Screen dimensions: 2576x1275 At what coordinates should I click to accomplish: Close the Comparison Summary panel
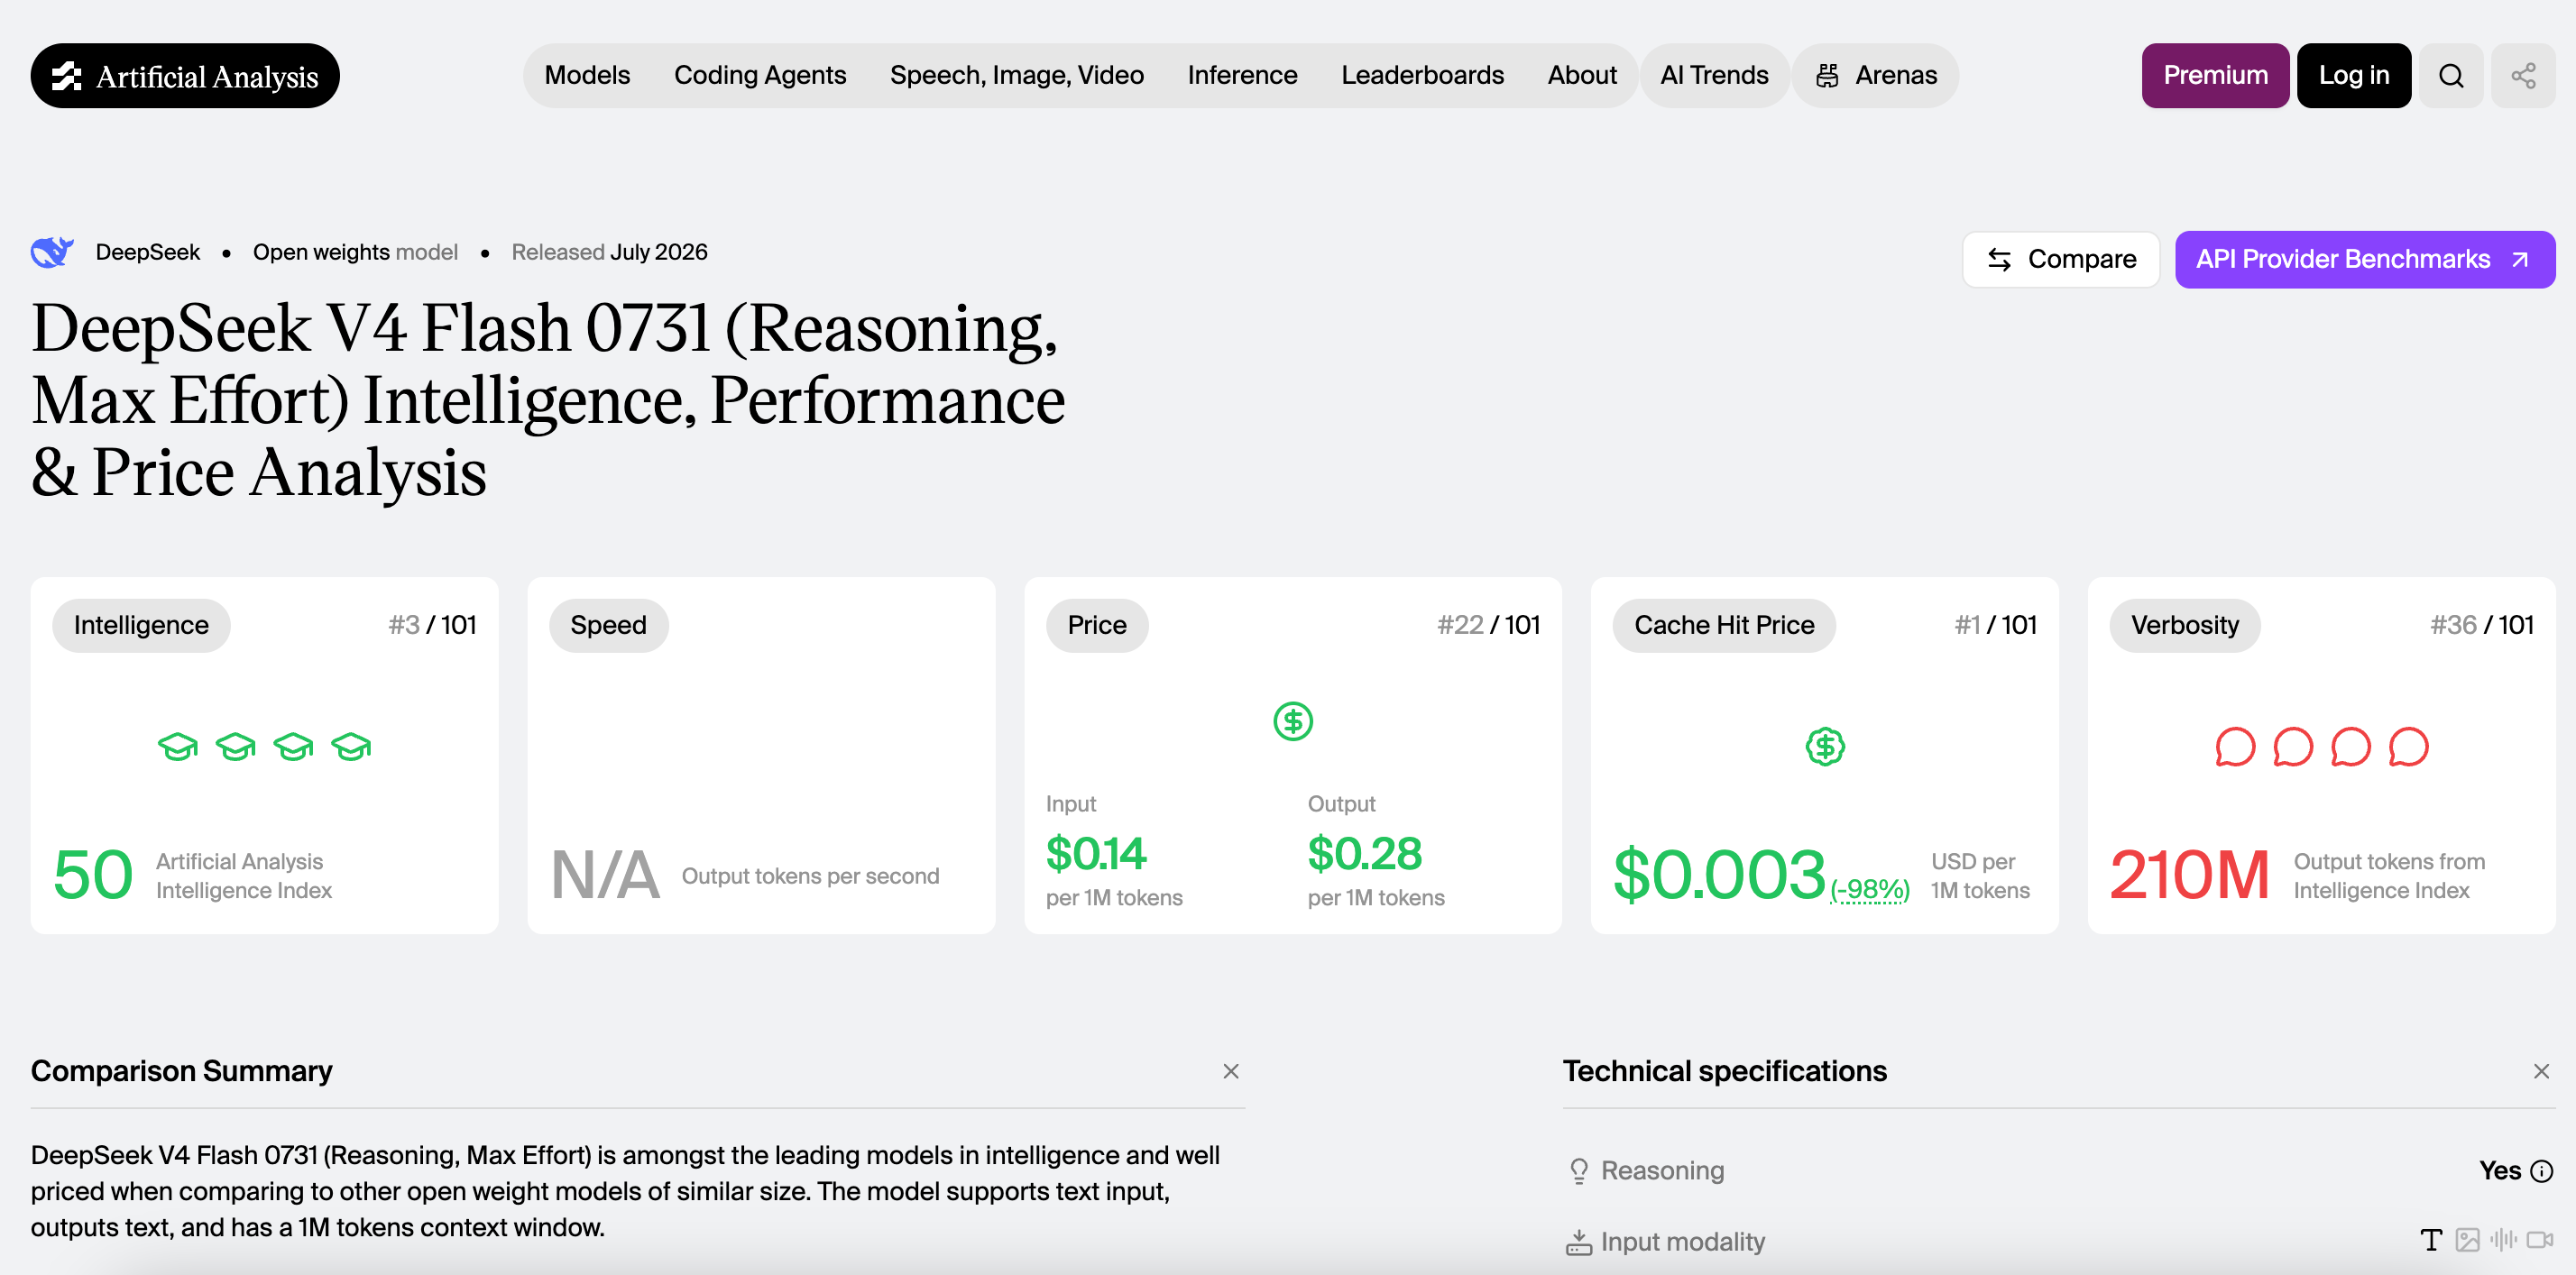tap(1231, 1071)
